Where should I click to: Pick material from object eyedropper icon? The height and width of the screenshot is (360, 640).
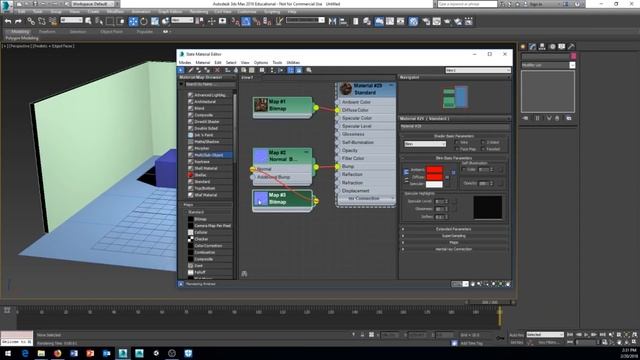coord(191,70)
